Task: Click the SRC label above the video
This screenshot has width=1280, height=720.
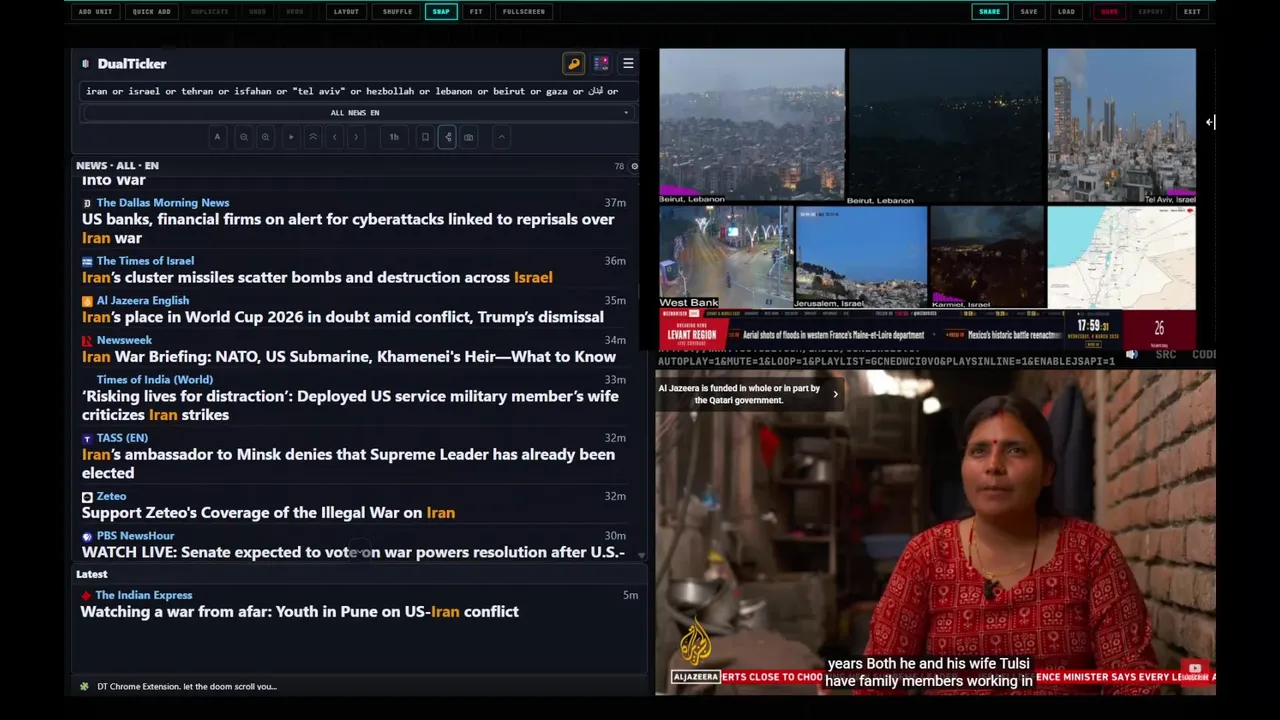Action: [1165, 355]
